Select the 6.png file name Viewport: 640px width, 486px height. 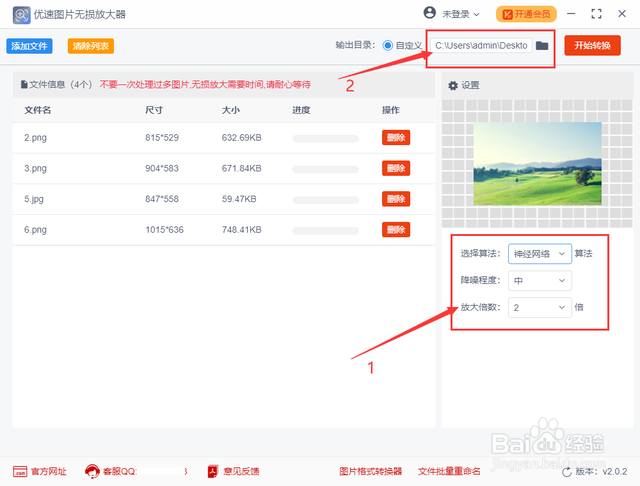pyautogui.click(x=35, y=230)
